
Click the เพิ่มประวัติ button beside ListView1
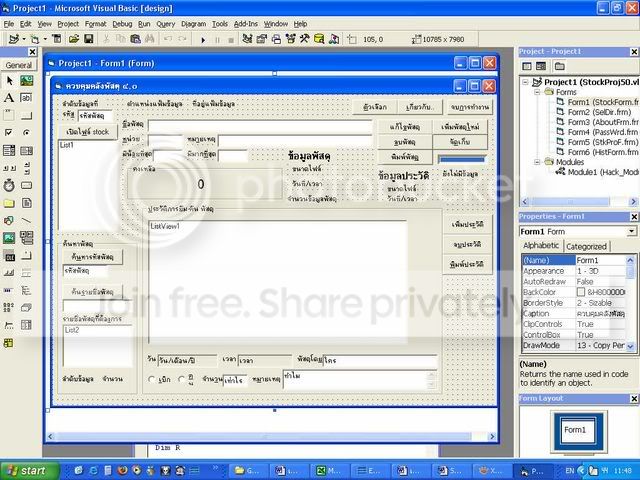467,224
